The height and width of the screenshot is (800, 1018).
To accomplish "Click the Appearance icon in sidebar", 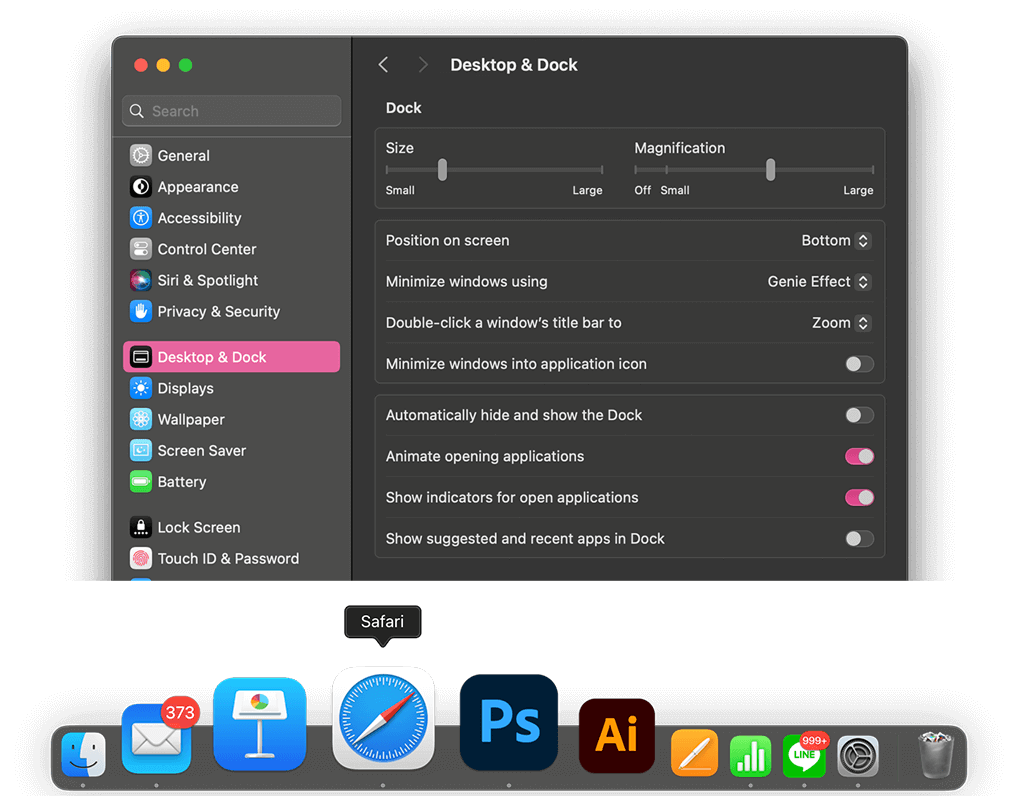I will (x=140, y=187).
